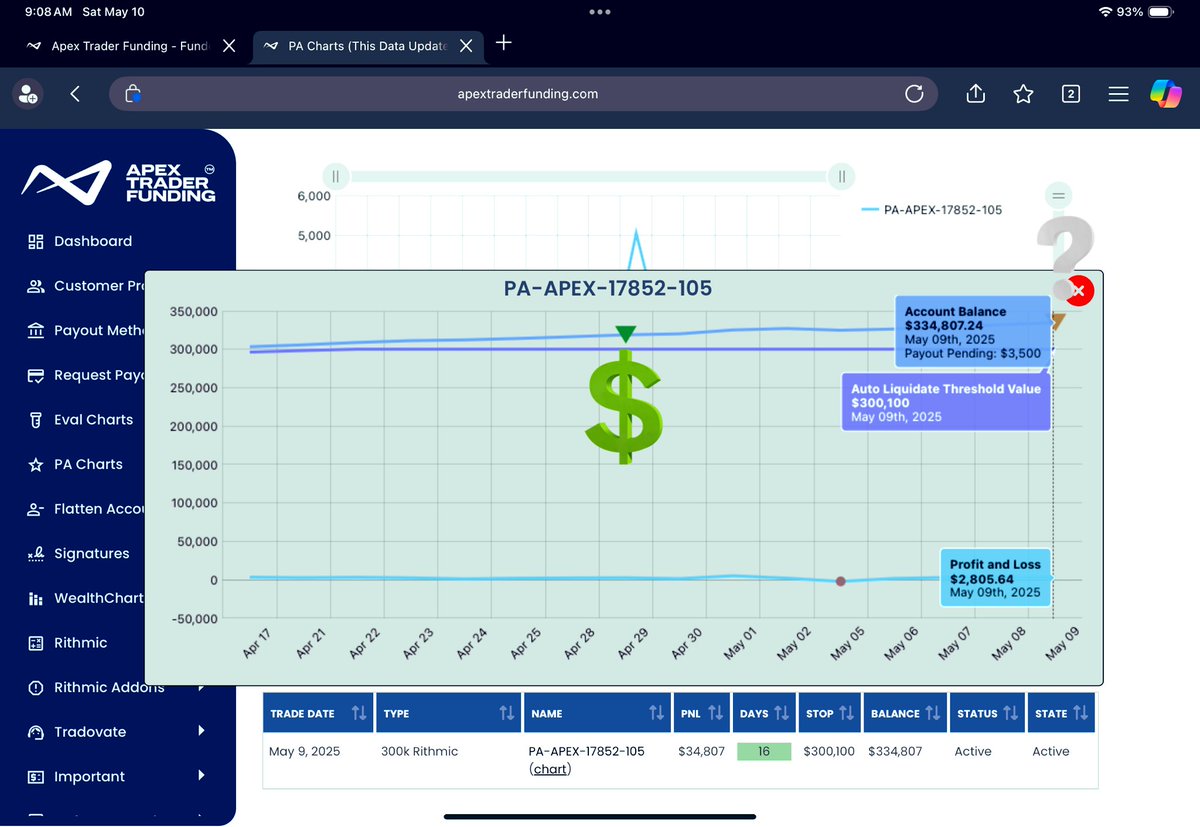The height and width of the screenshot is (827, 1200).
Task: Go back with browser back arrow
Action: click(75, 94)
